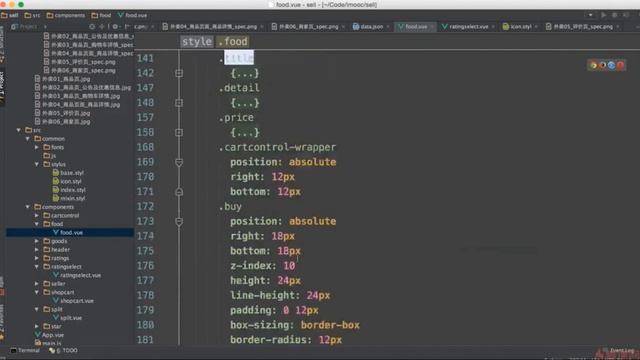Image resolution: width=640 pixels, height=360 pixels.
Task: Click collapse-all icon in Project panel header
Action: pyautogui.click(x=102, y=27)
